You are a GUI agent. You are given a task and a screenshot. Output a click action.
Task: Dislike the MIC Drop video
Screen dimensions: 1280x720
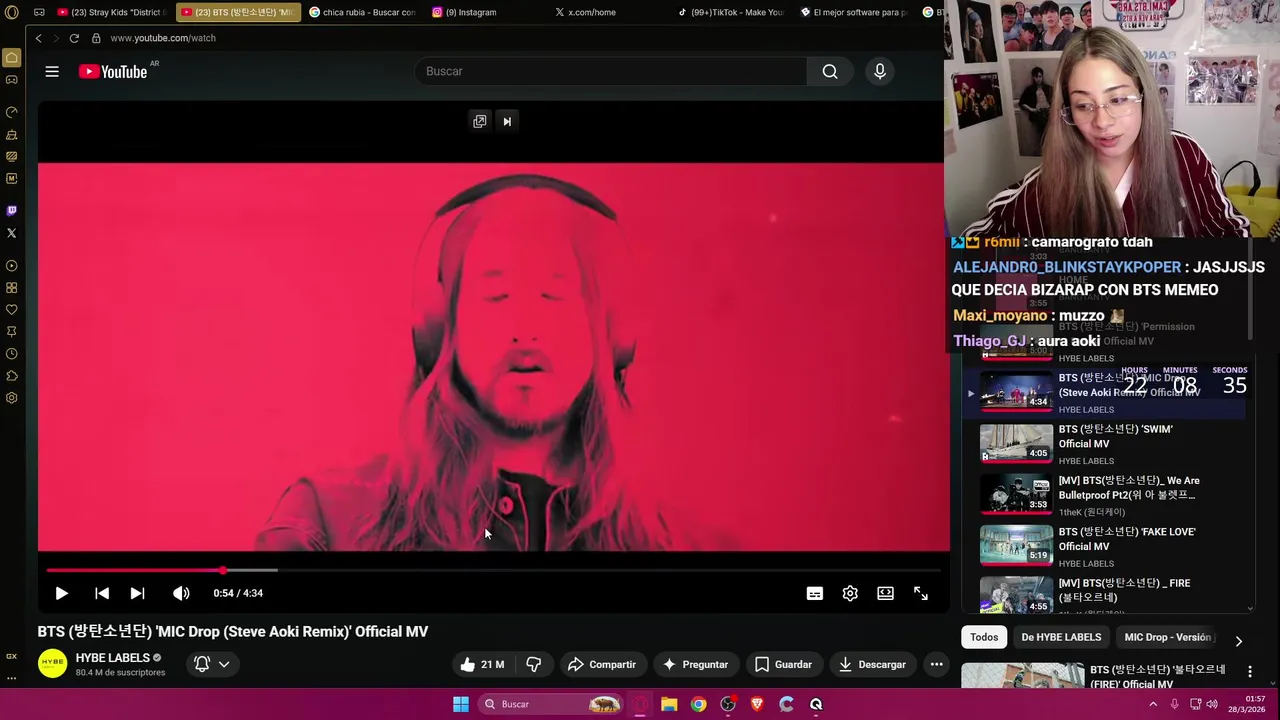tap(534, 664)
